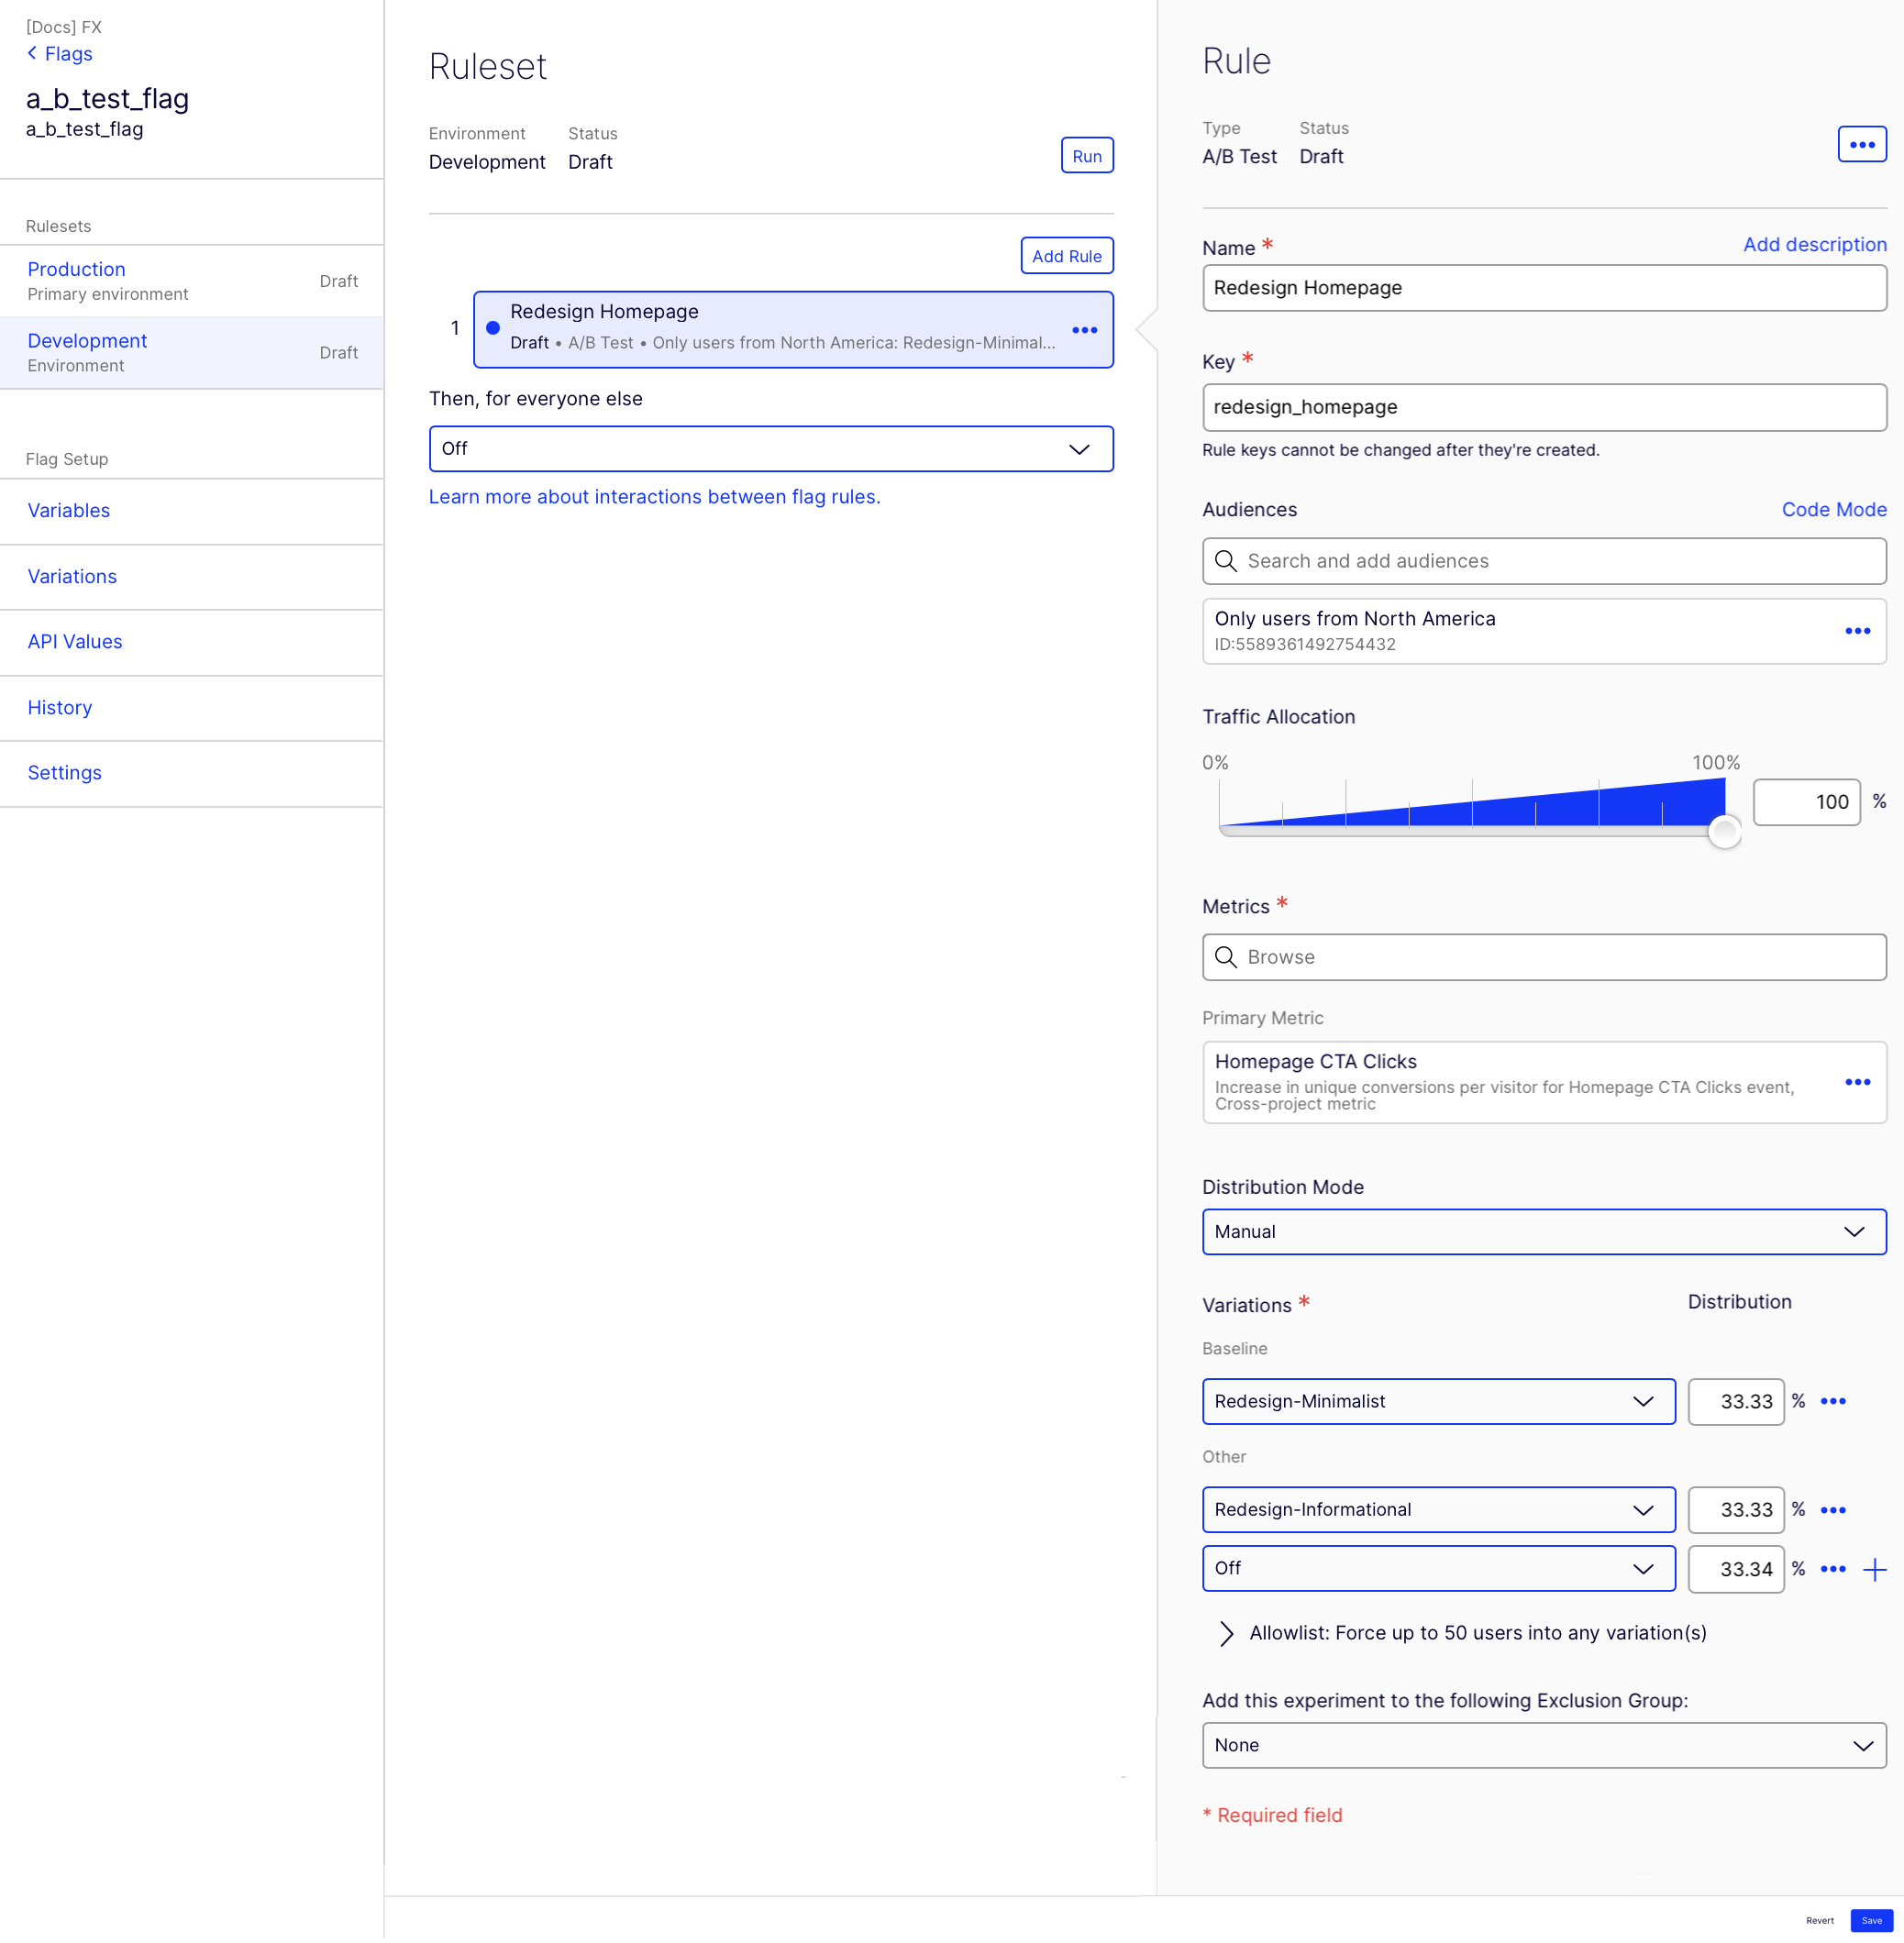
Task: Click the Search and add audiences field
Action: pyautogui.click(x=1543, y=561)
